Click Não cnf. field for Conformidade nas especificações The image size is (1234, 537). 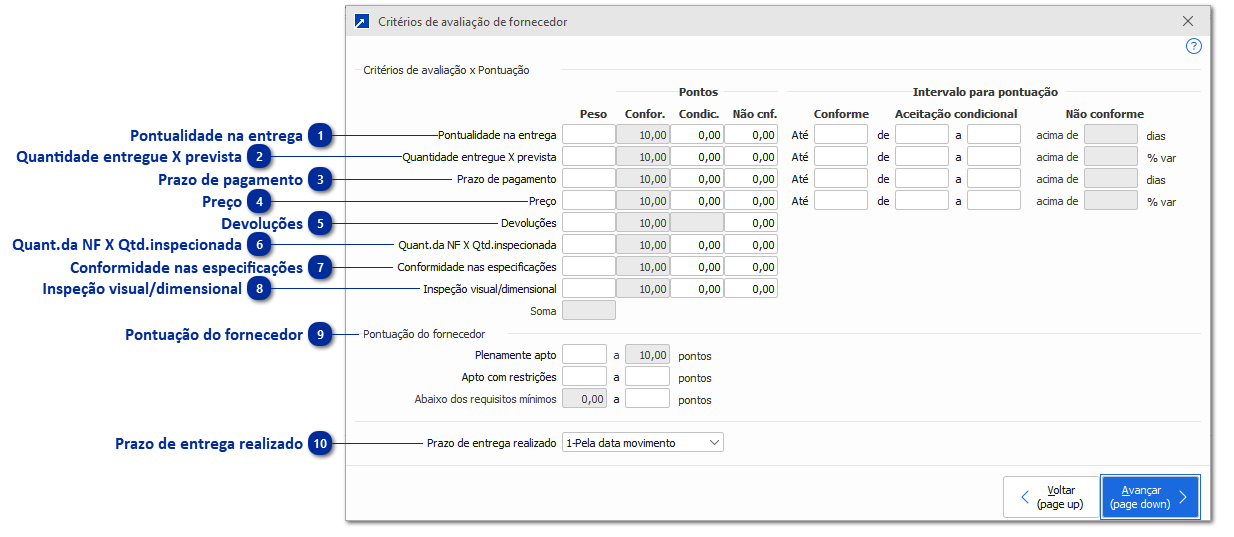751,266
